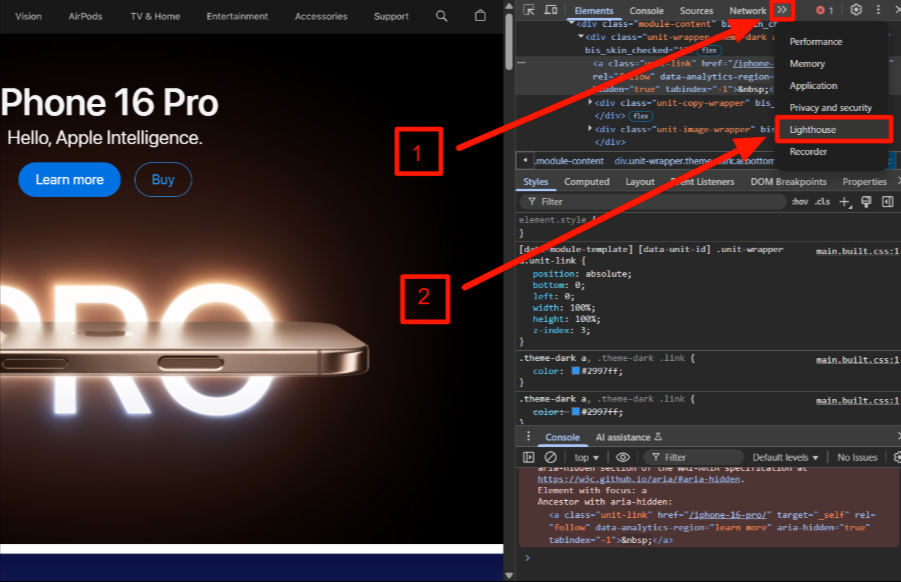Switch to the Elements tab
901x582 pixels.
[594, 11]
